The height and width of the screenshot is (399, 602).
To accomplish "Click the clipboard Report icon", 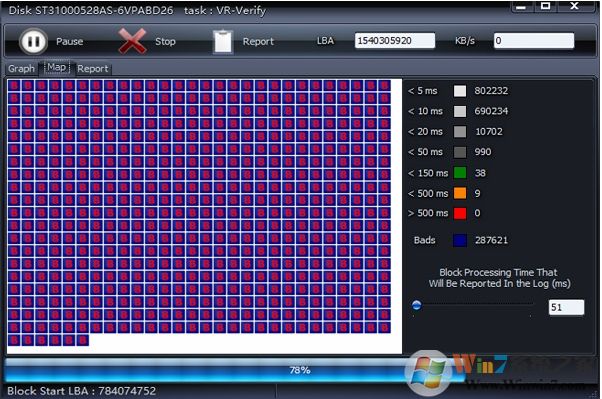I will coord(223,41).
